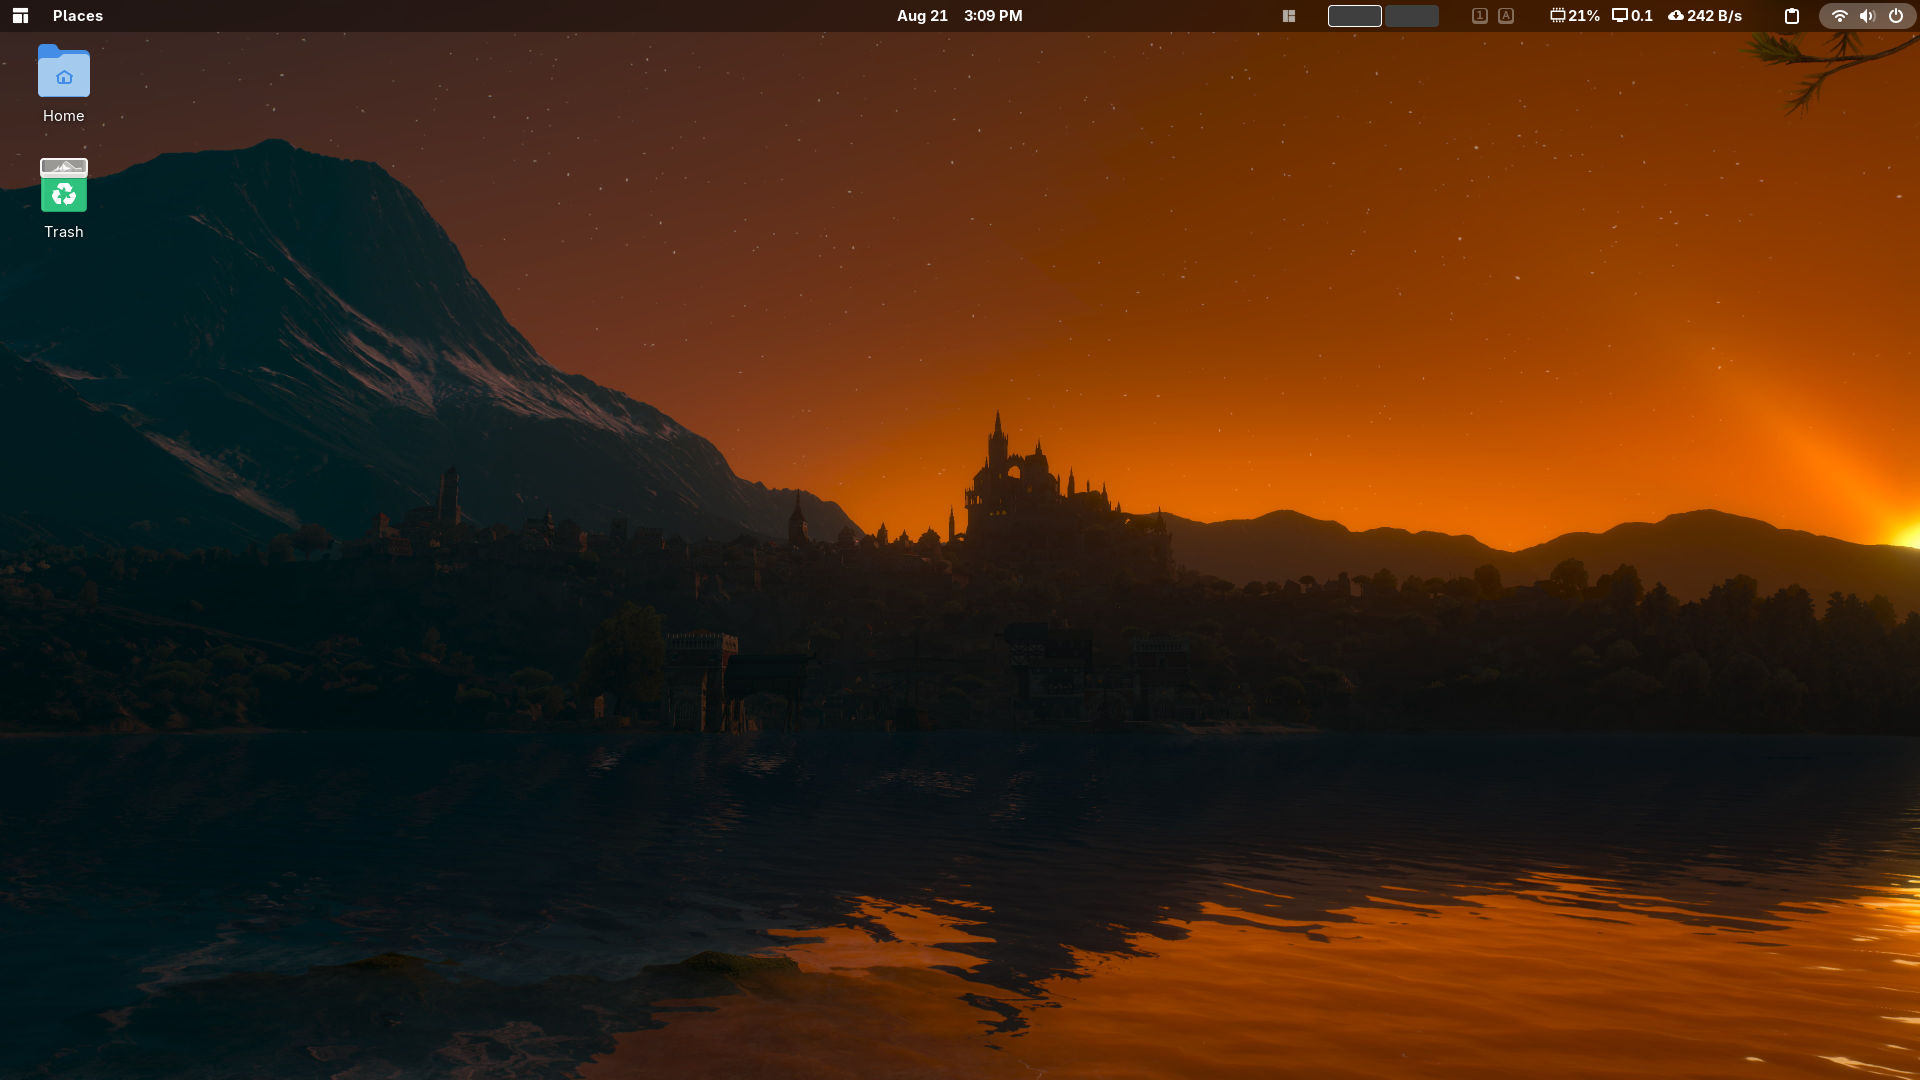1920x1080 pixels.
Task: Click the power icon in system menu
Action: [x=1896, y=16]
